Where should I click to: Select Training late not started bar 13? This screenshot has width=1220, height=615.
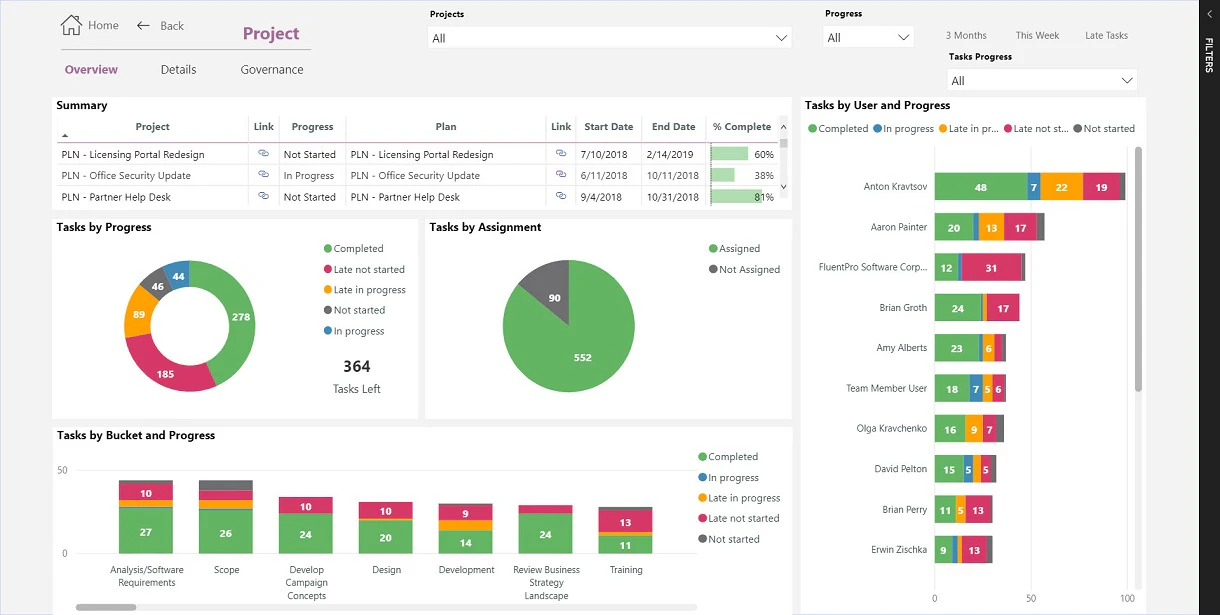pyautogui.click(x=625, y=522)
